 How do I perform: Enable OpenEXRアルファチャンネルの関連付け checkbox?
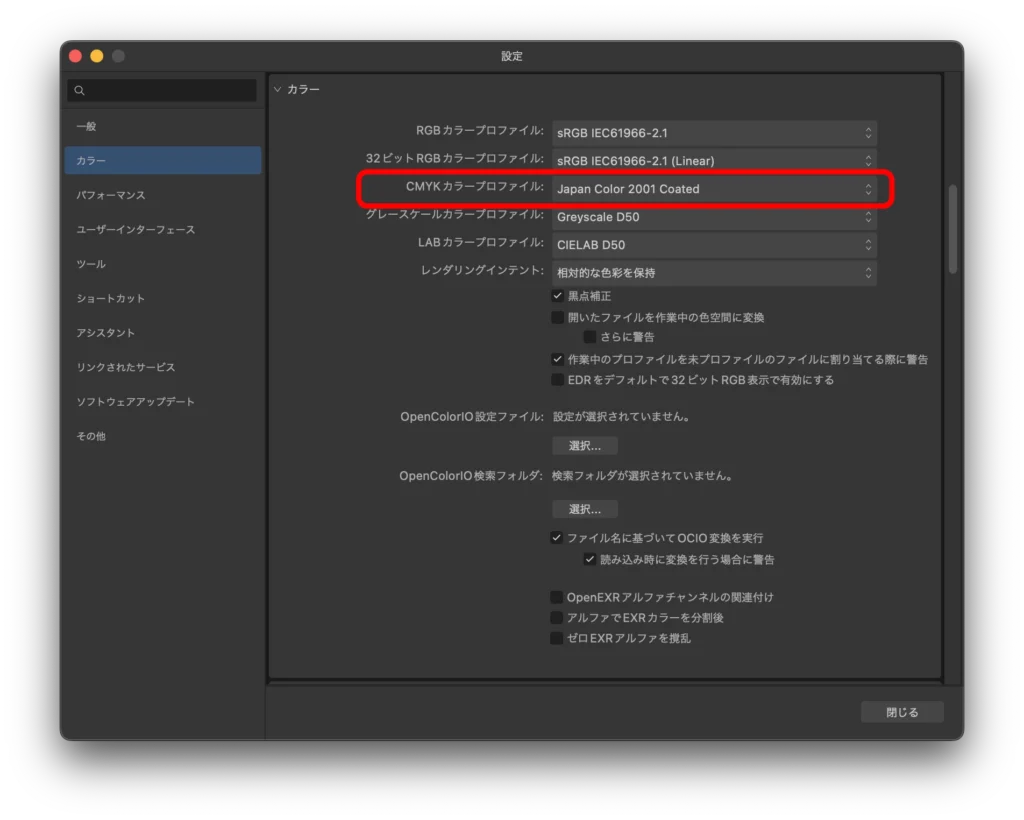pyautogui.click(x=558, y=597)
